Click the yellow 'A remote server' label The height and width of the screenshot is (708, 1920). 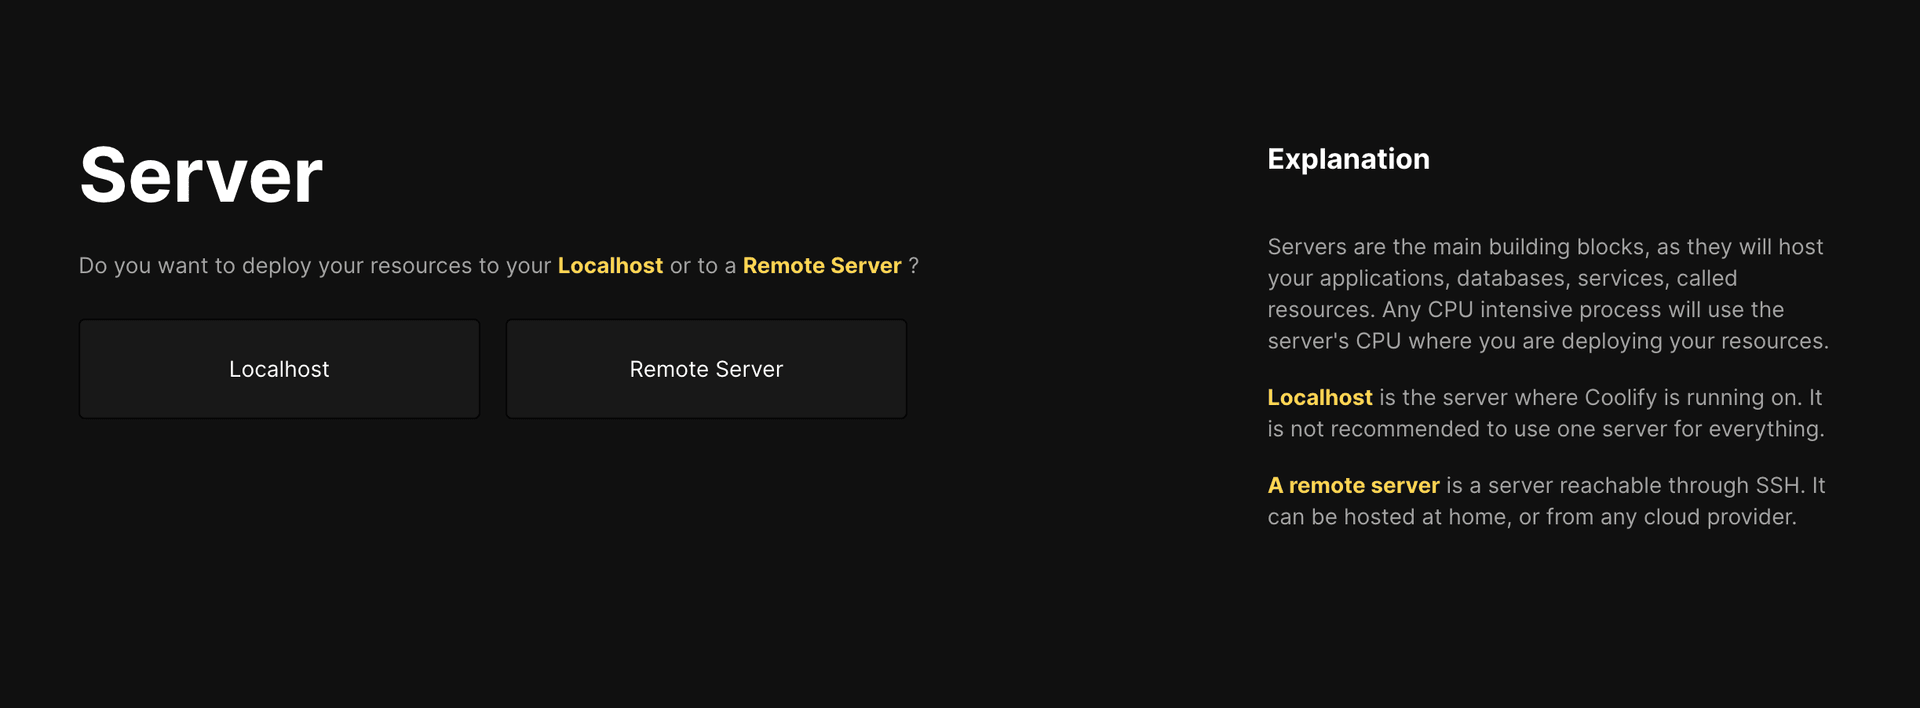pos(1353,485)
